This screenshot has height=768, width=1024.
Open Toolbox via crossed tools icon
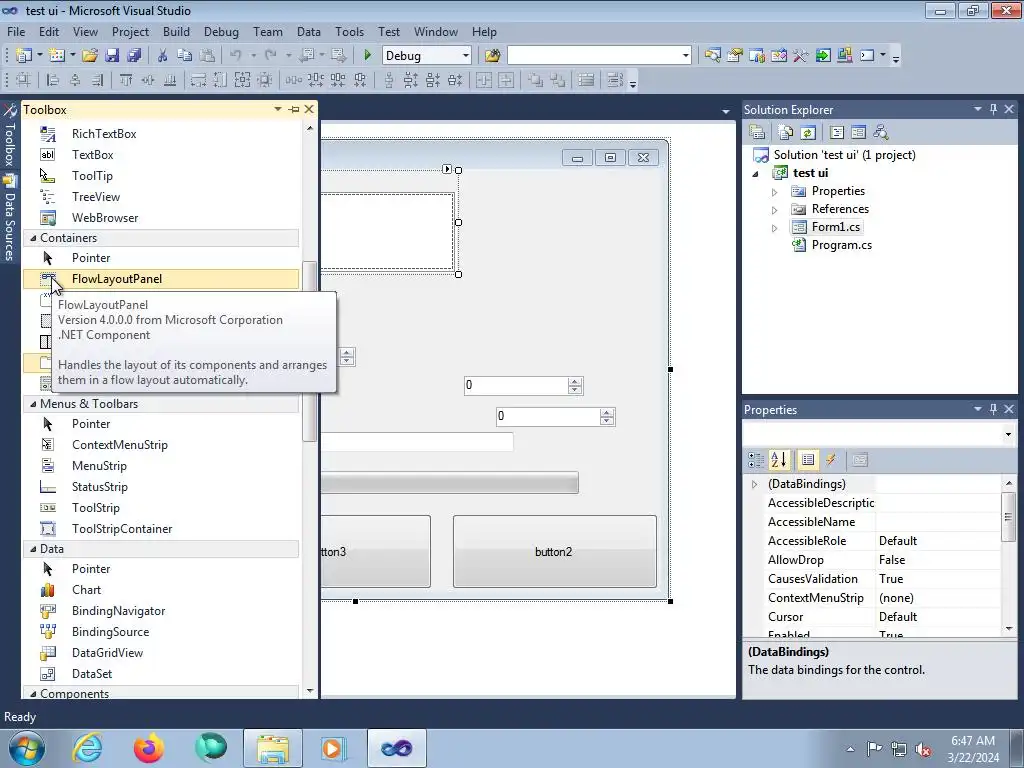coord(801,56)
